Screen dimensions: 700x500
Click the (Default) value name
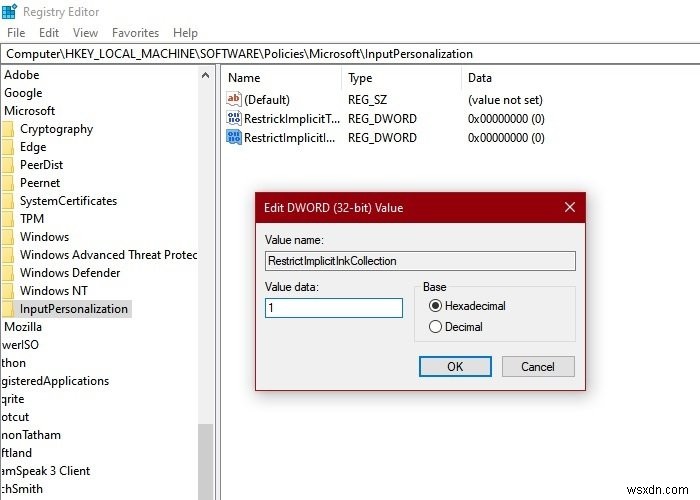(x=267, y=100)
